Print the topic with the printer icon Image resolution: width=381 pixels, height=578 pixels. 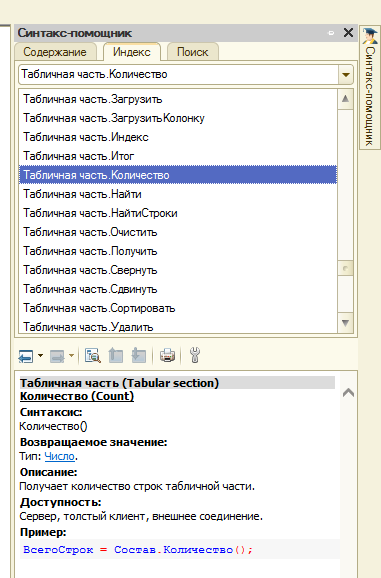(x=167, y=356)
